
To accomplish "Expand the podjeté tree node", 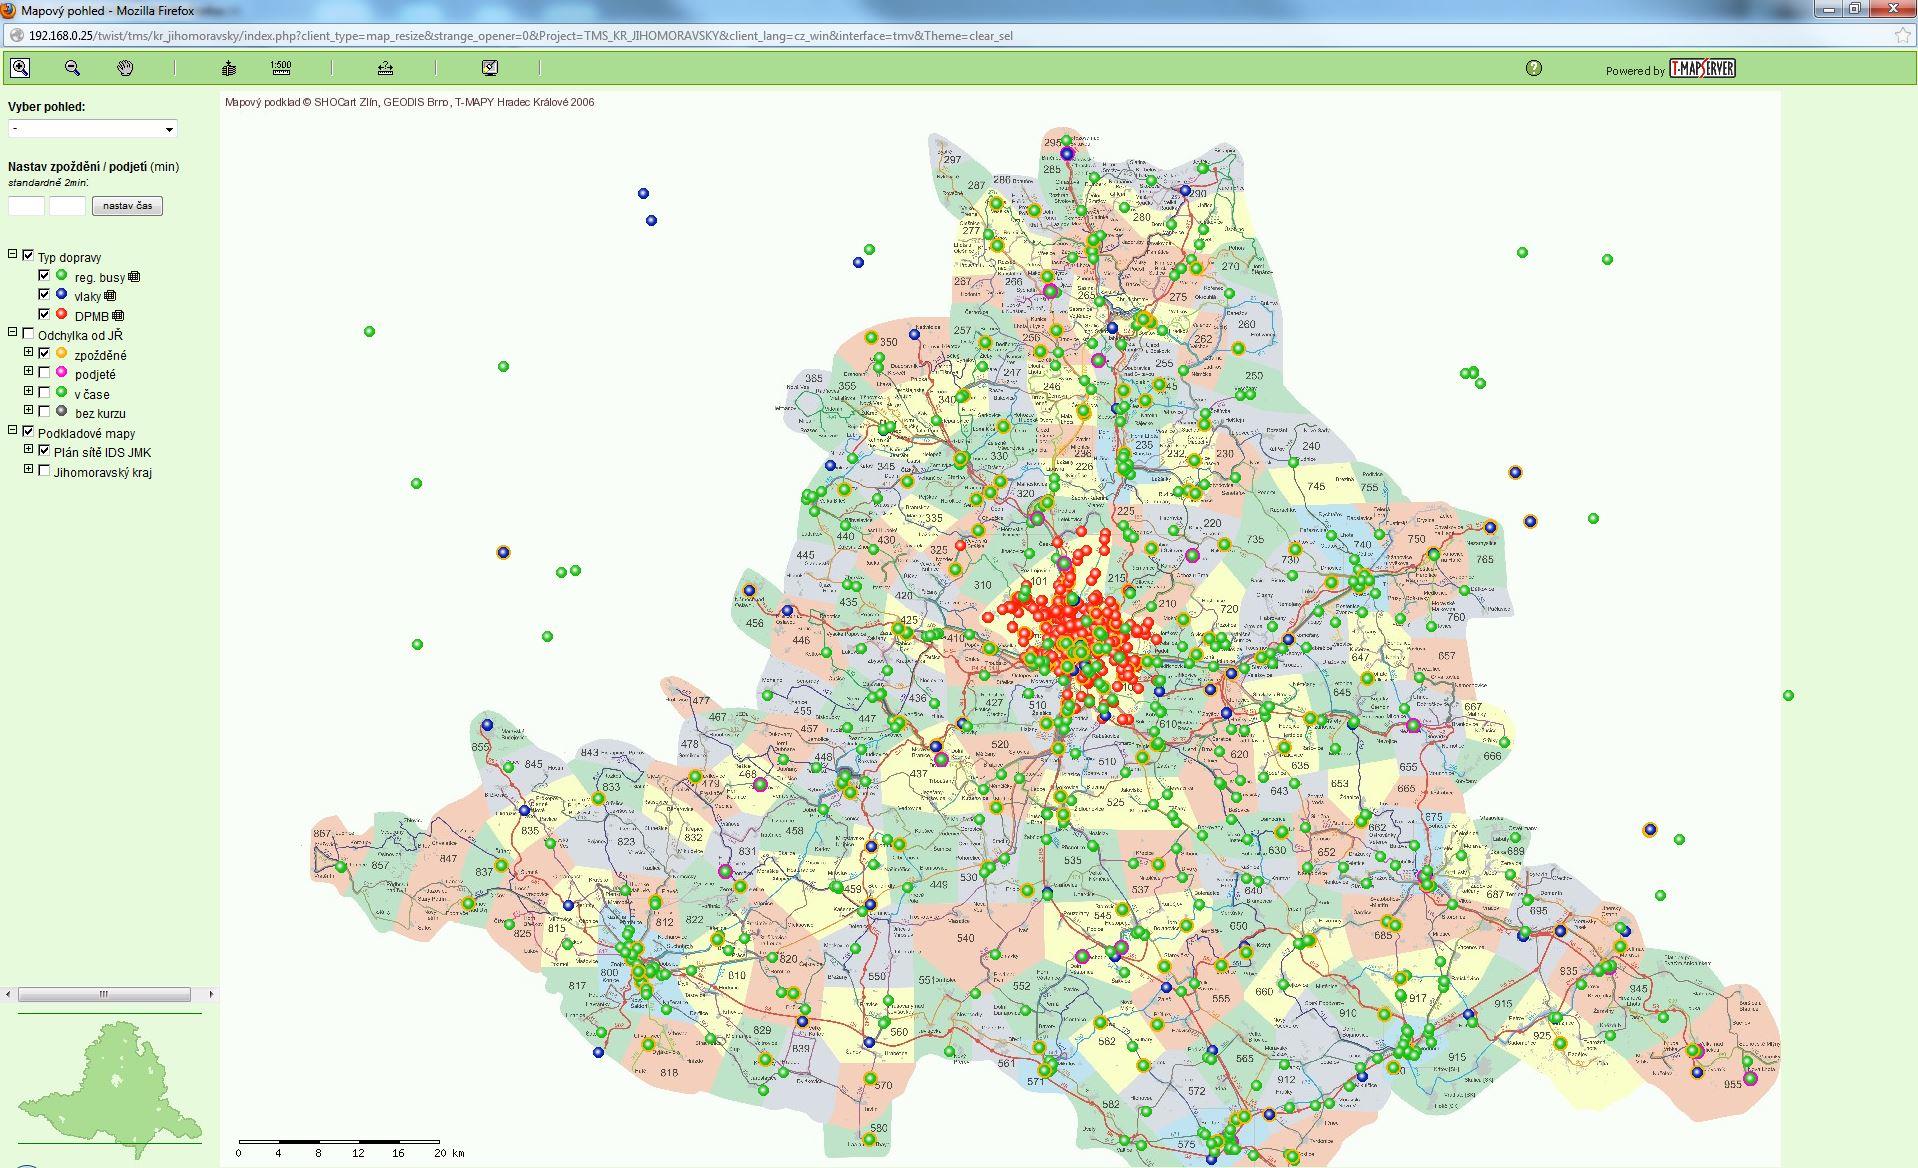I will [x=29, y=371].
